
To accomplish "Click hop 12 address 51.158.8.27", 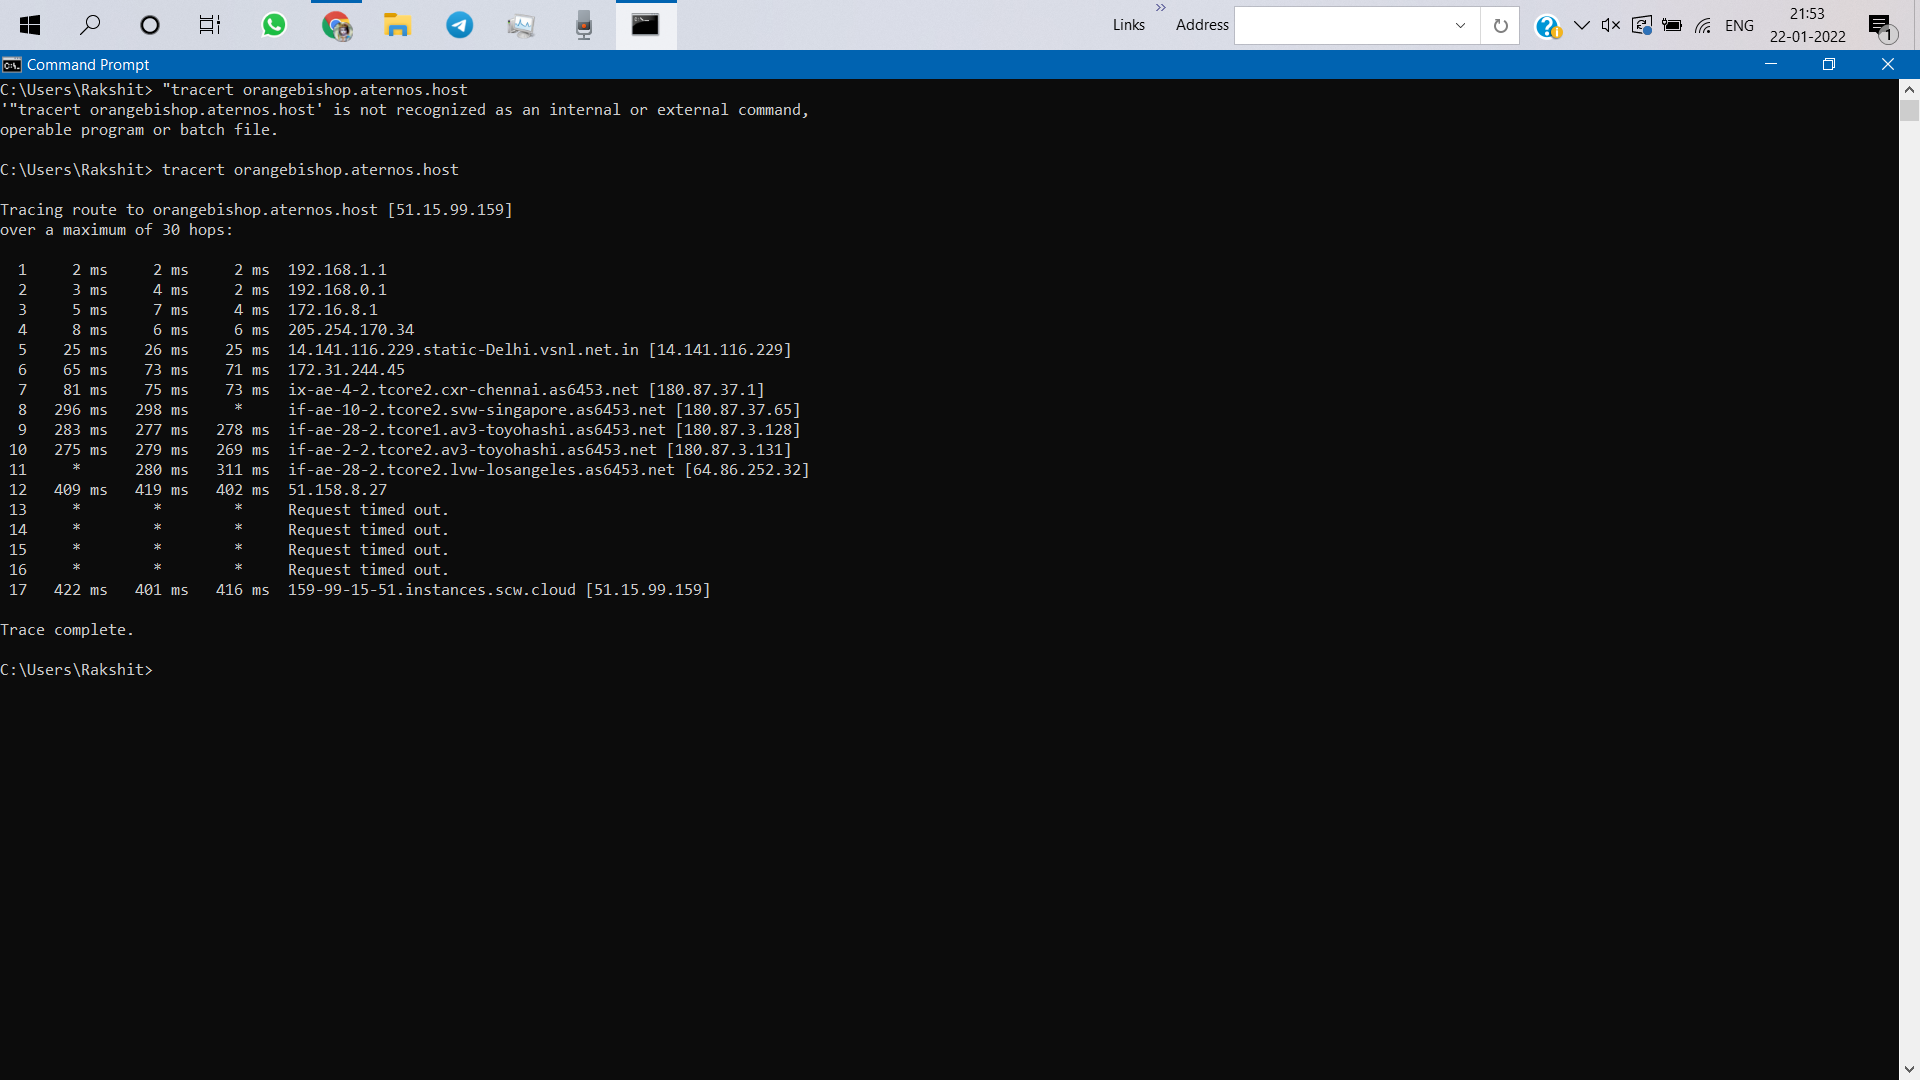I will 337,490.
